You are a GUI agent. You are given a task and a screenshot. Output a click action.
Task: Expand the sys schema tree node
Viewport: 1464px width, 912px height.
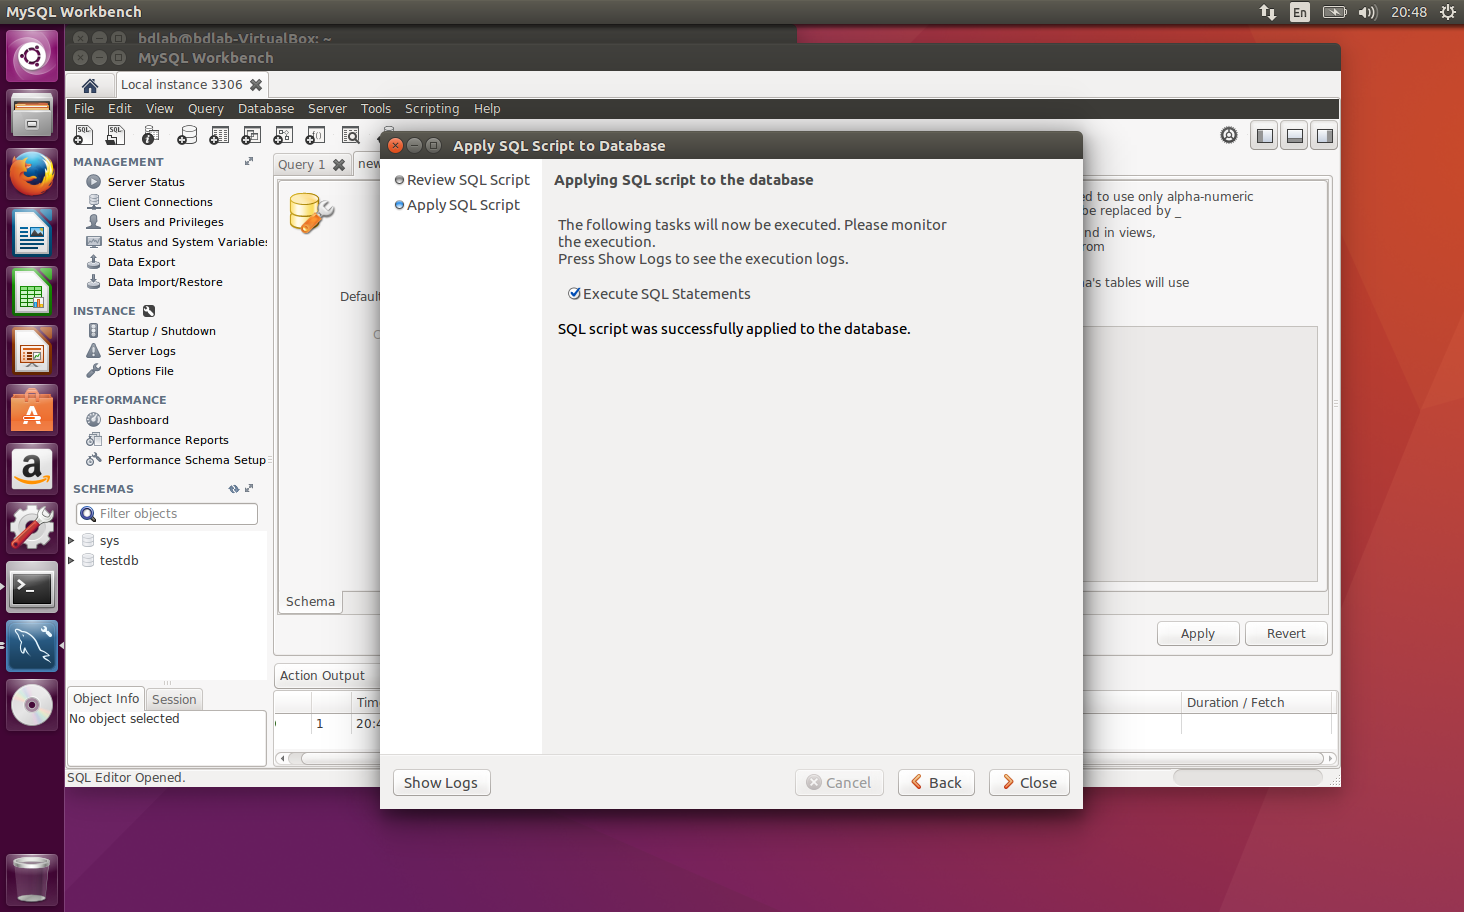pyautogui.click(x=71, y=540)
